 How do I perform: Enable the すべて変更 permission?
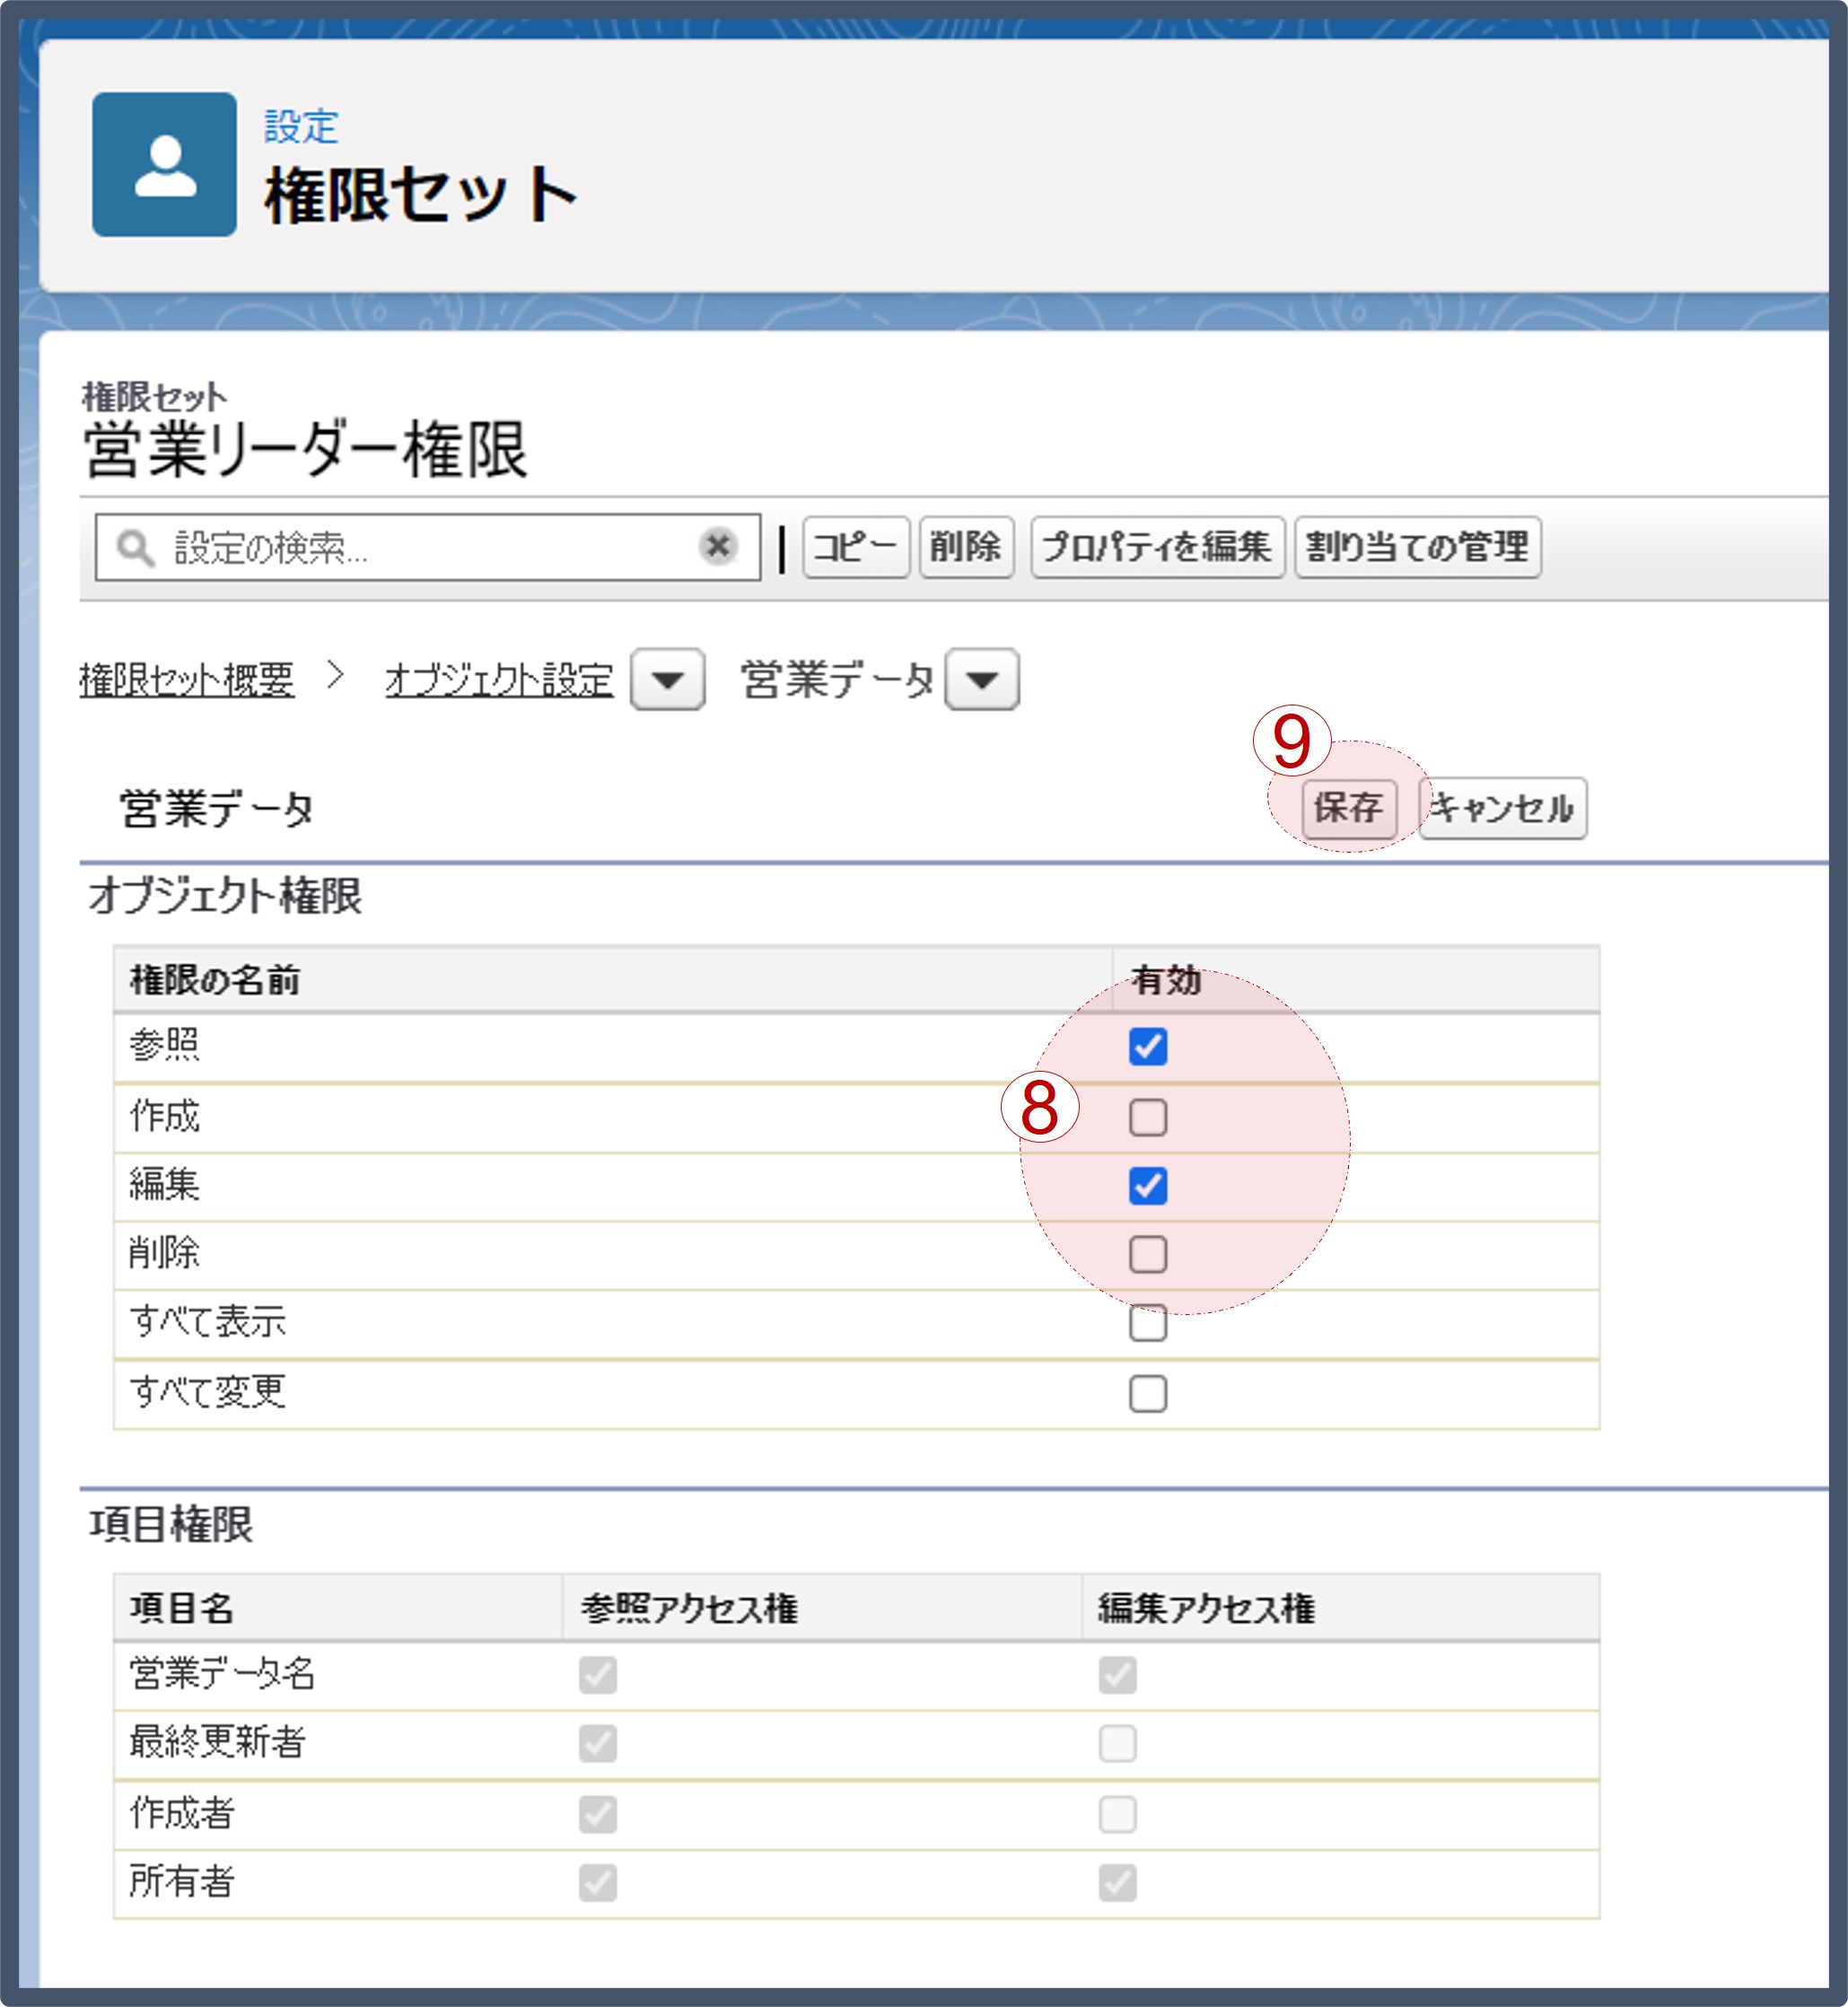click(x=1149, y=1393)
